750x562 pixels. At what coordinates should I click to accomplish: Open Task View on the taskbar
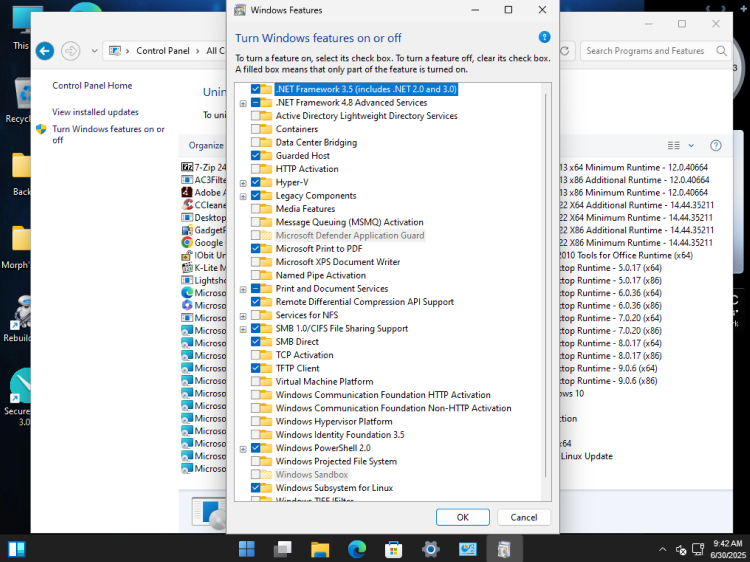(283, 549)
